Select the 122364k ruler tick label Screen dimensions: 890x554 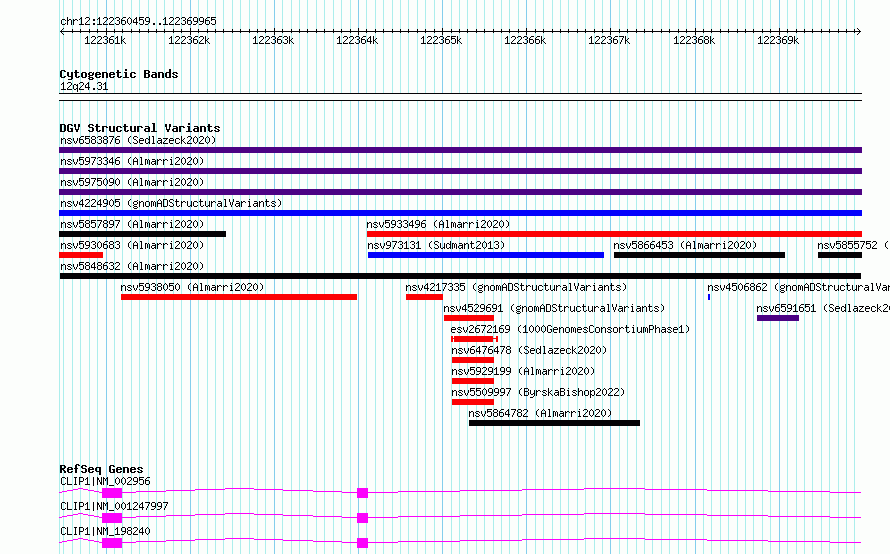[x=357, y=40]
